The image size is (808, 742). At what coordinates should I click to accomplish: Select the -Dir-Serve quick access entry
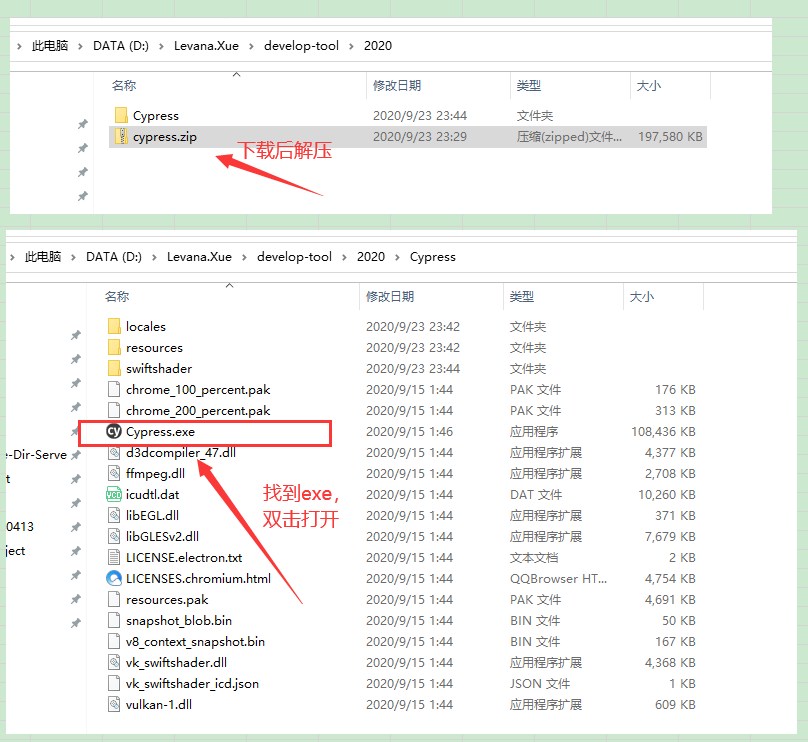[37, 455]
